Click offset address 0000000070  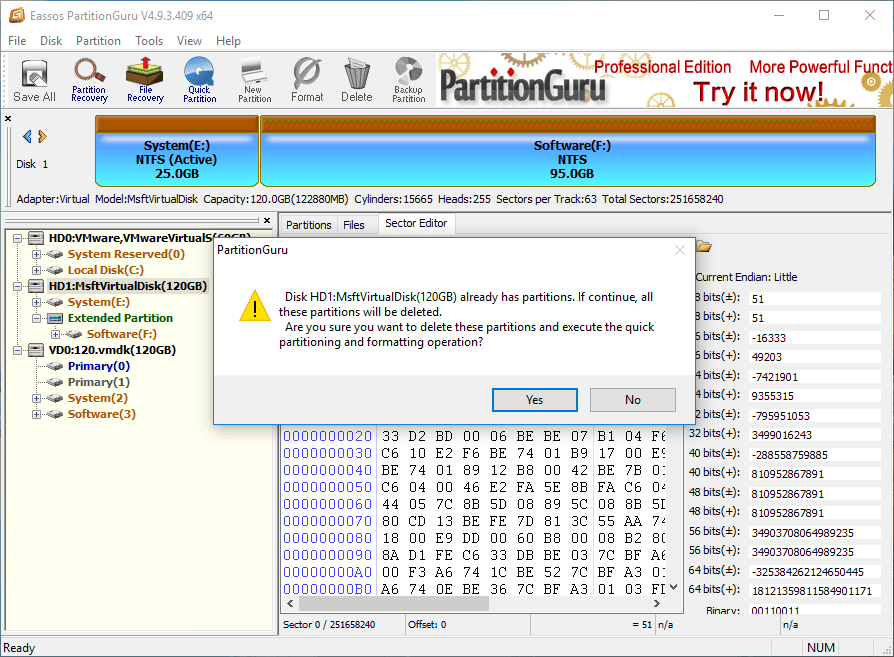[x=327, y=521]
